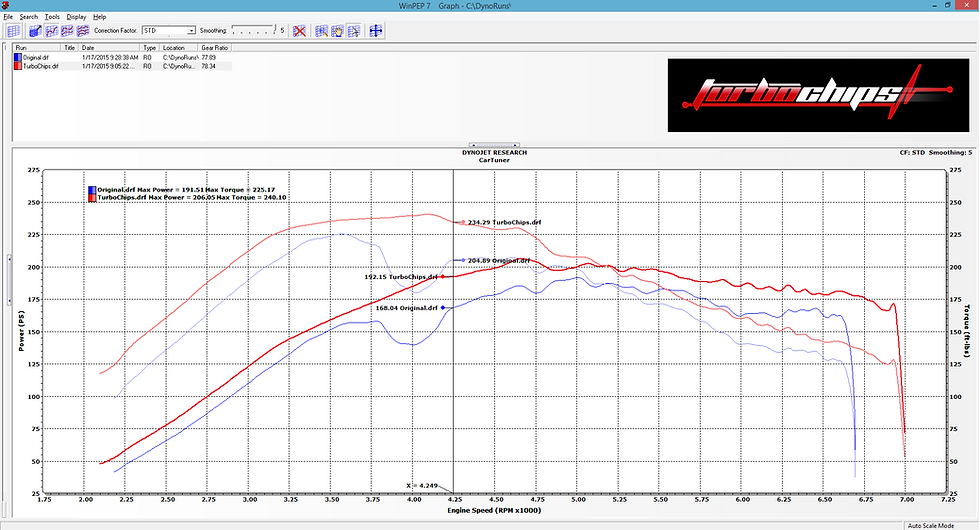
Task: Click the Power (PS) axis label
Action: (x=21, y=331)
